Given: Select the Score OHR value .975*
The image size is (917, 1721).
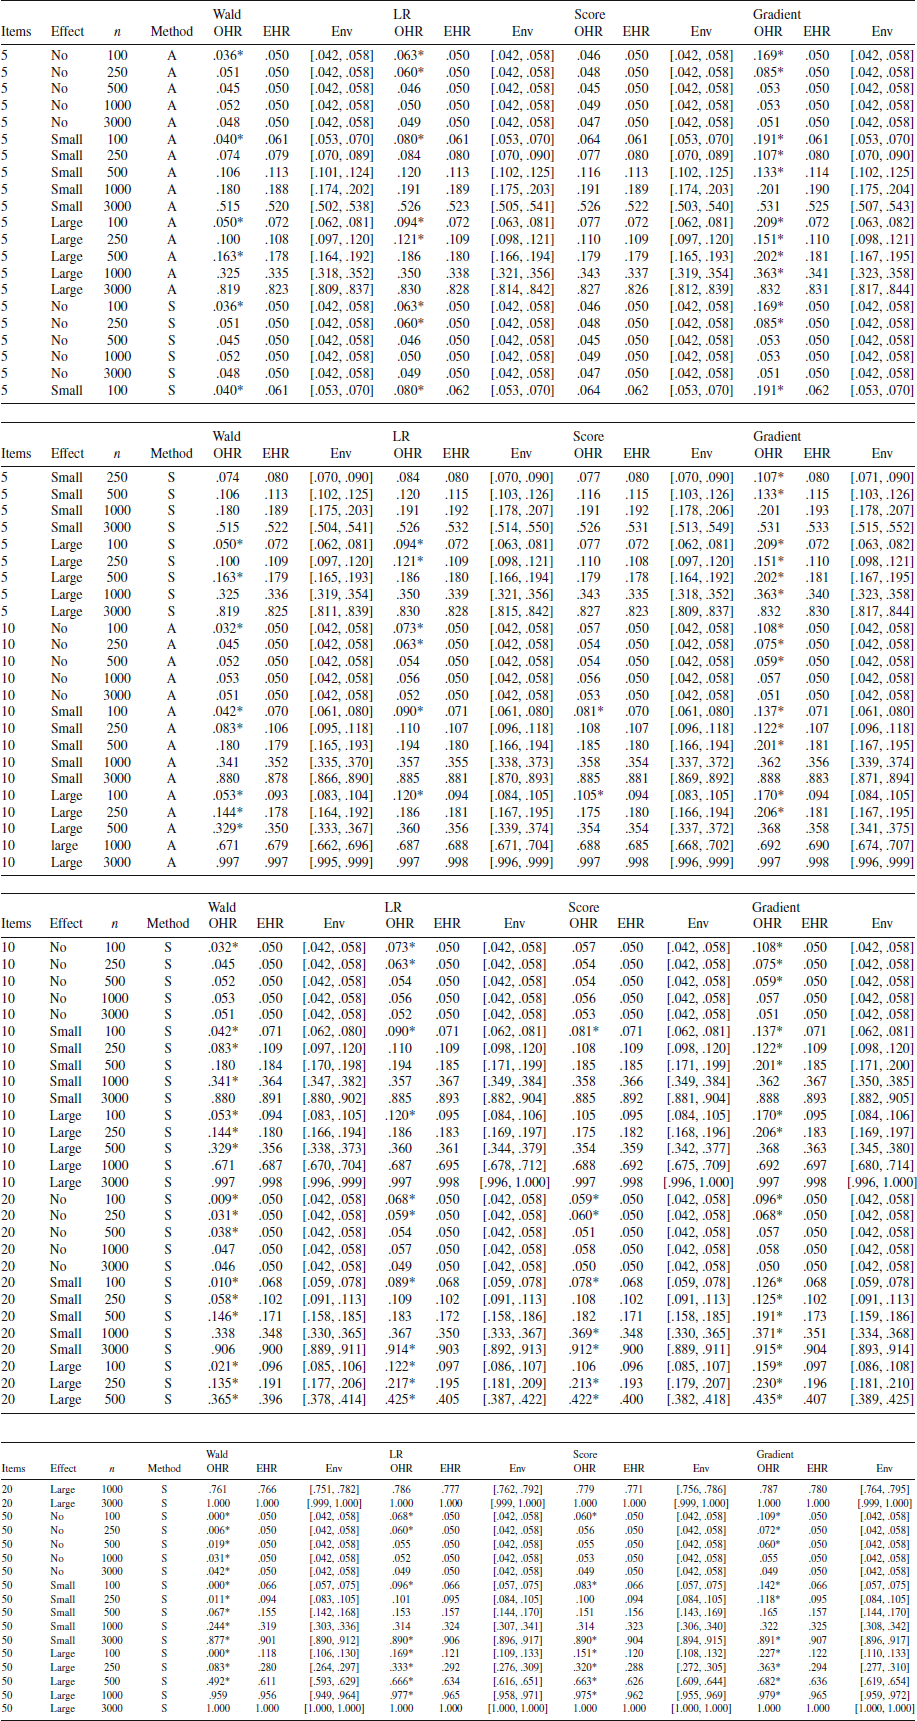Looking at the screenshot, I should [585, 1695].
